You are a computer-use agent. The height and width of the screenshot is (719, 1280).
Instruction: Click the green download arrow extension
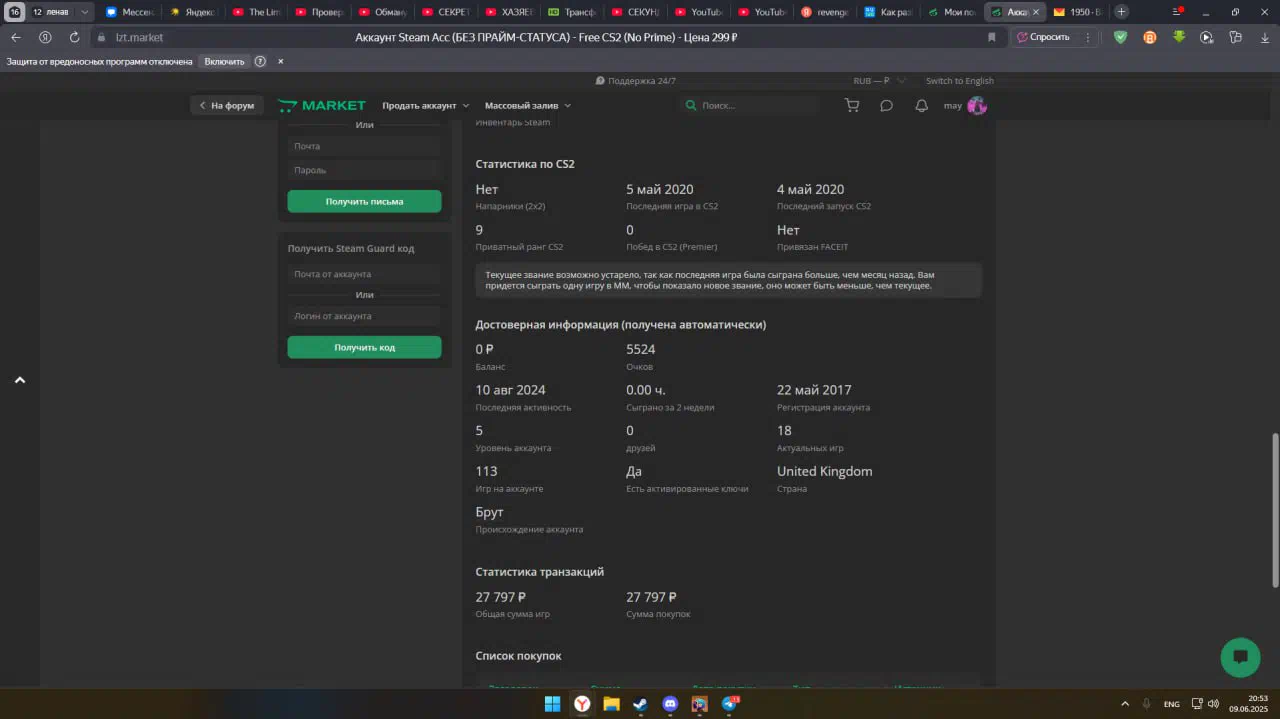pyautogui.click(x=1179, y=37)
